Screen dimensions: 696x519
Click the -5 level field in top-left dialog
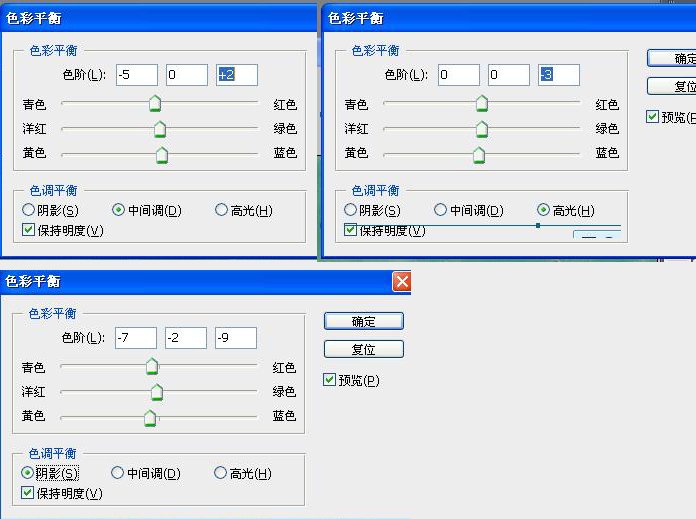click(137, 75)
